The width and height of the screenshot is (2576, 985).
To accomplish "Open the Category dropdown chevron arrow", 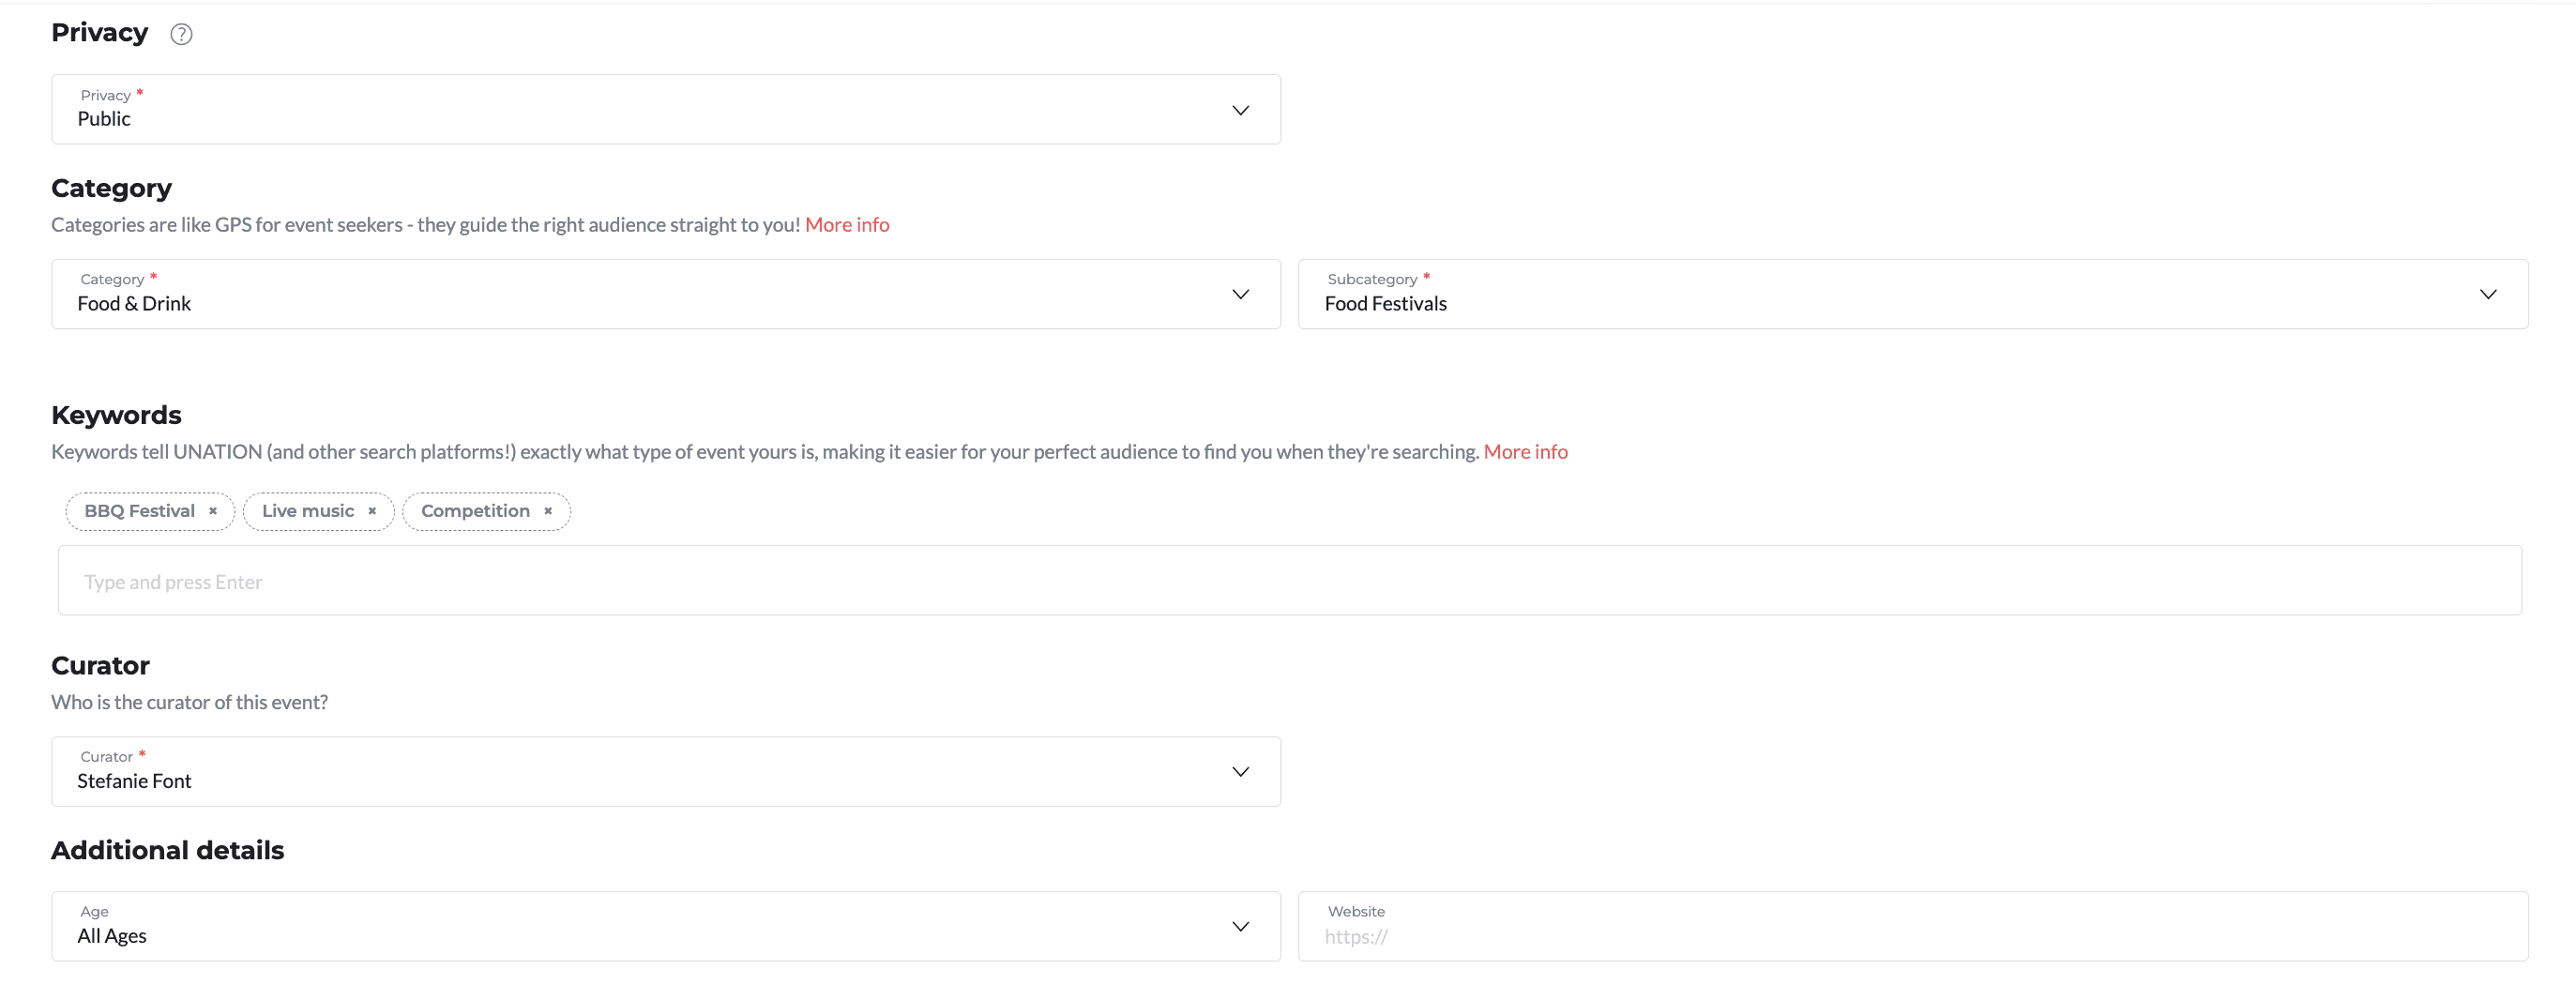I will tap(1240, 294).
